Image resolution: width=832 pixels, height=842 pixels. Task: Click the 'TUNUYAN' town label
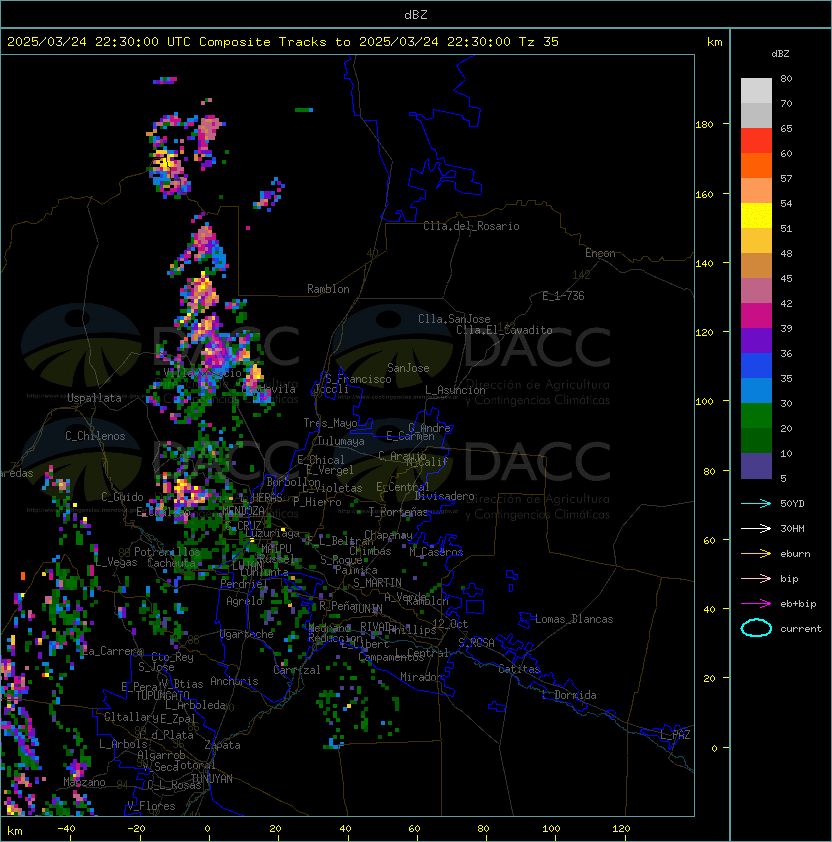(212, 779)
